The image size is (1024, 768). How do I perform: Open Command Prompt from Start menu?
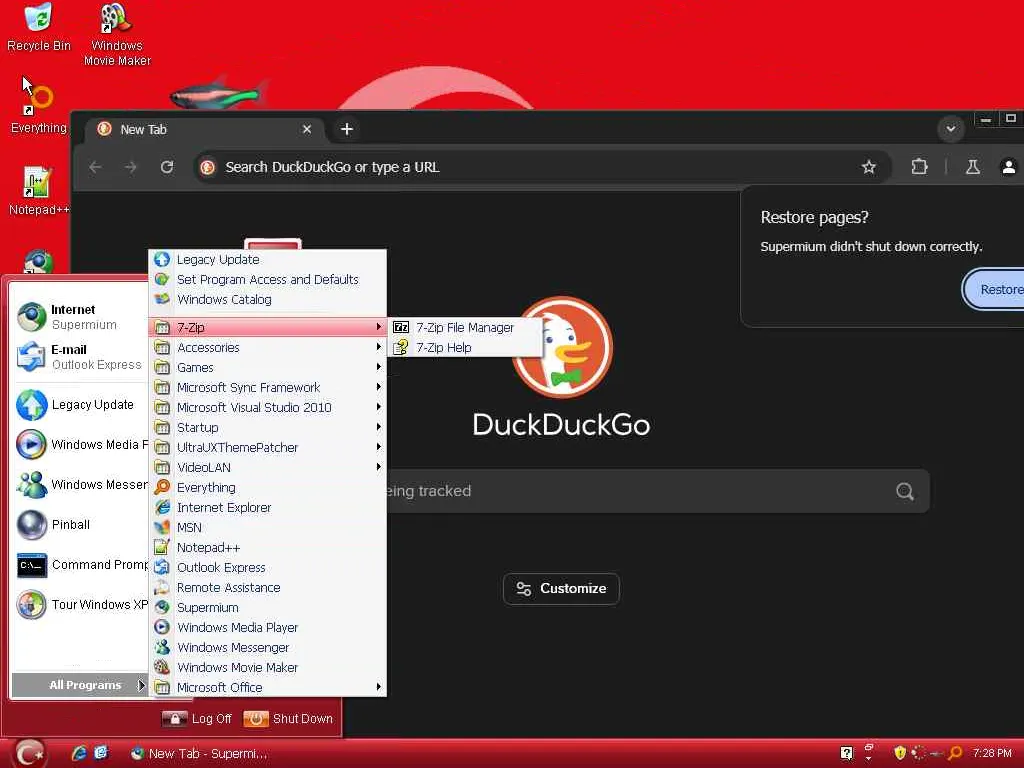point(80,565)
